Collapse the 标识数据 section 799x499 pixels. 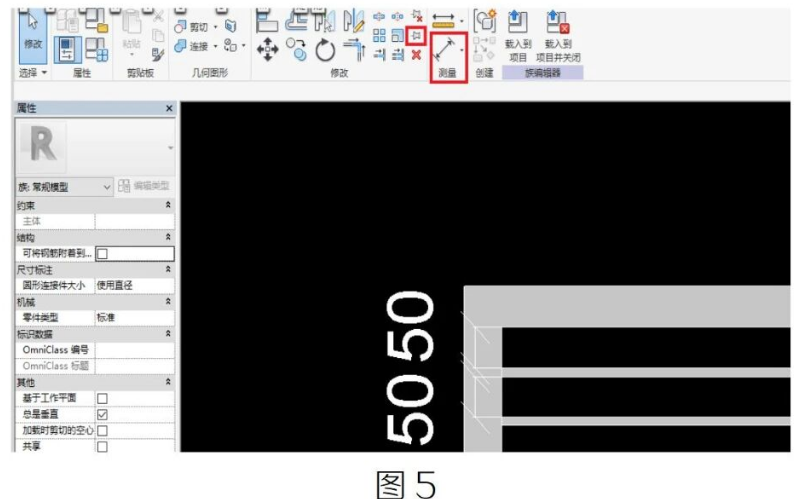(x=168, y=333)
